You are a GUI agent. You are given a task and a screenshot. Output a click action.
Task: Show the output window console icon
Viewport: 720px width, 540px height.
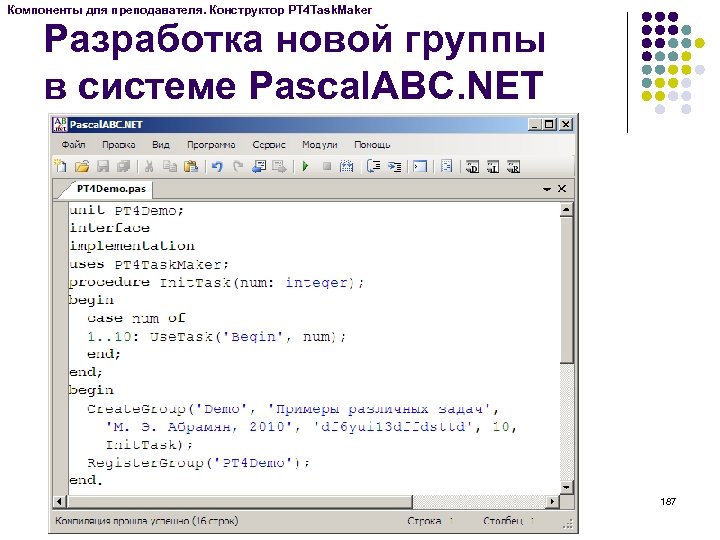click(x=420, y=166)
